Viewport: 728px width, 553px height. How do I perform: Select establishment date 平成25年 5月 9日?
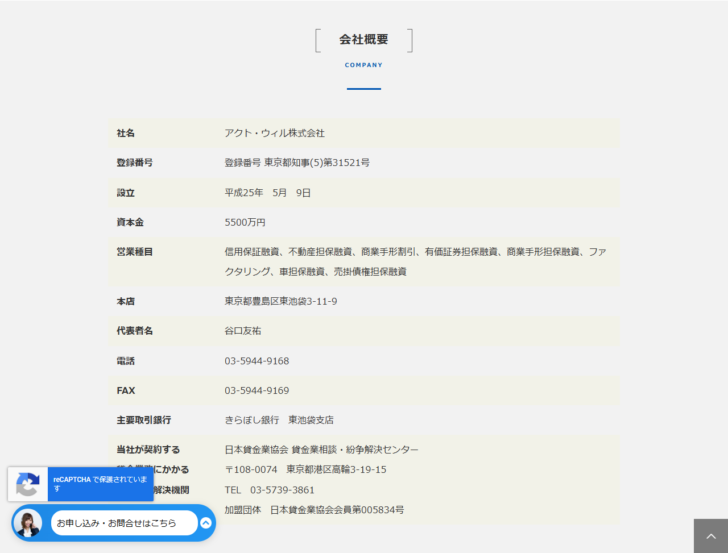click(x=267, y=193)
